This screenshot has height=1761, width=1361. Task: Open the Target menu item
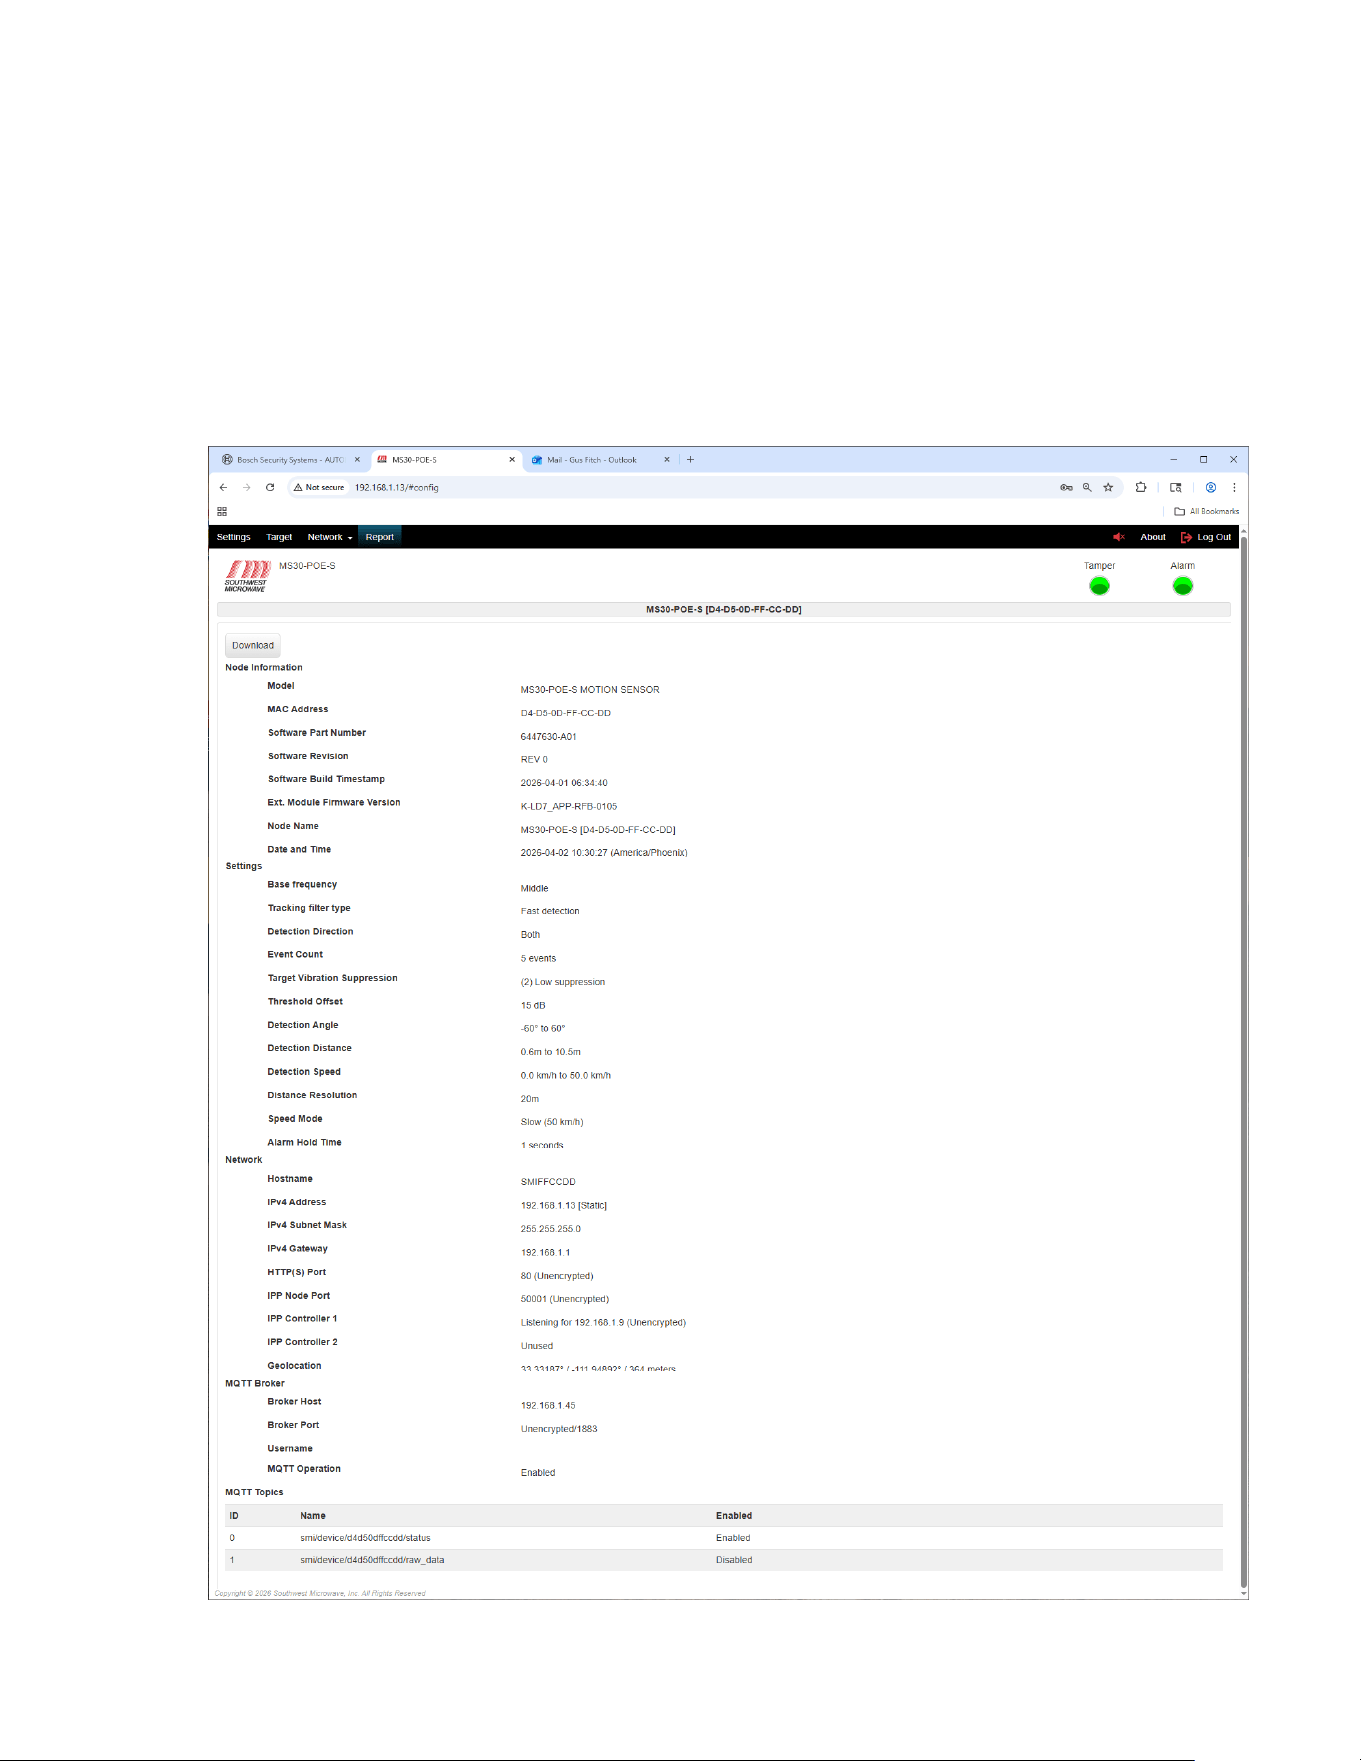[x=279, y=537]
